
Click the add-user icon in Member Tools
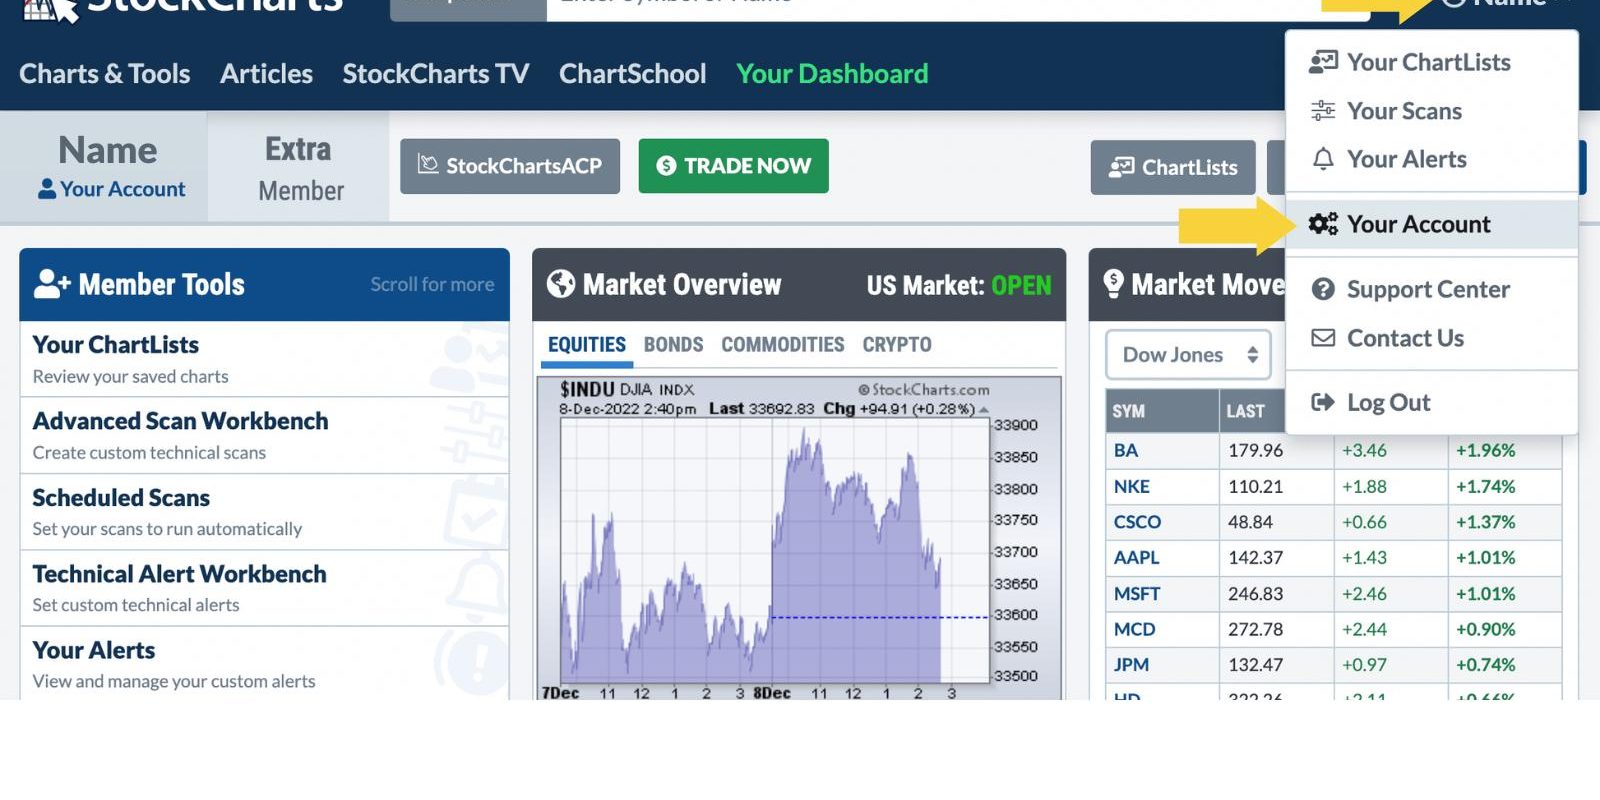click(x=52, y=284)
